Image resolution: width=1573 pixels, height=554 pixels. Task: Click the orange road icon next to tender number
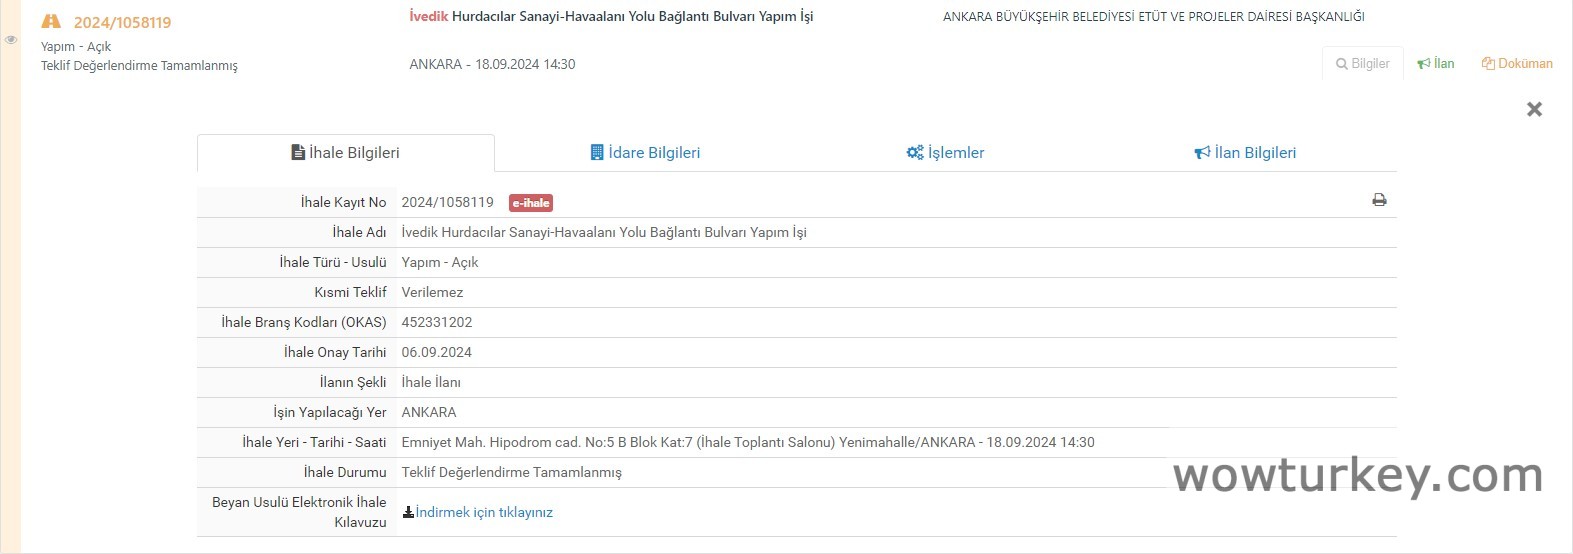[51, 22]
